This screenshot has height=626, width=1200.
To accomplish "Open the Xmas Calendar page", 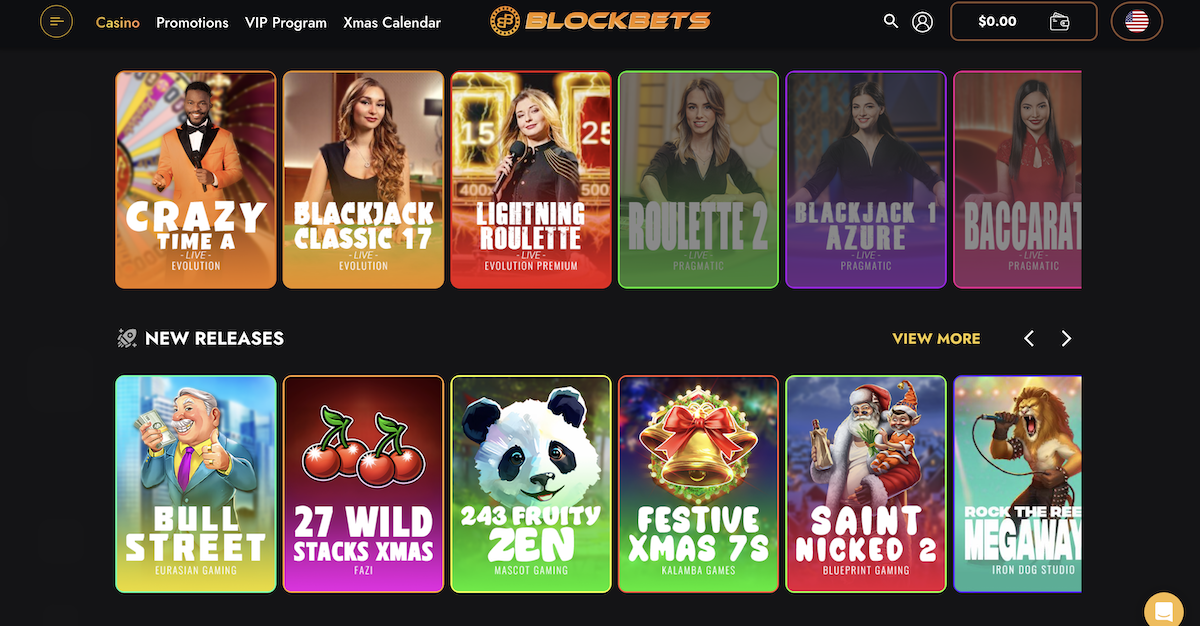I will coord(392,22).
